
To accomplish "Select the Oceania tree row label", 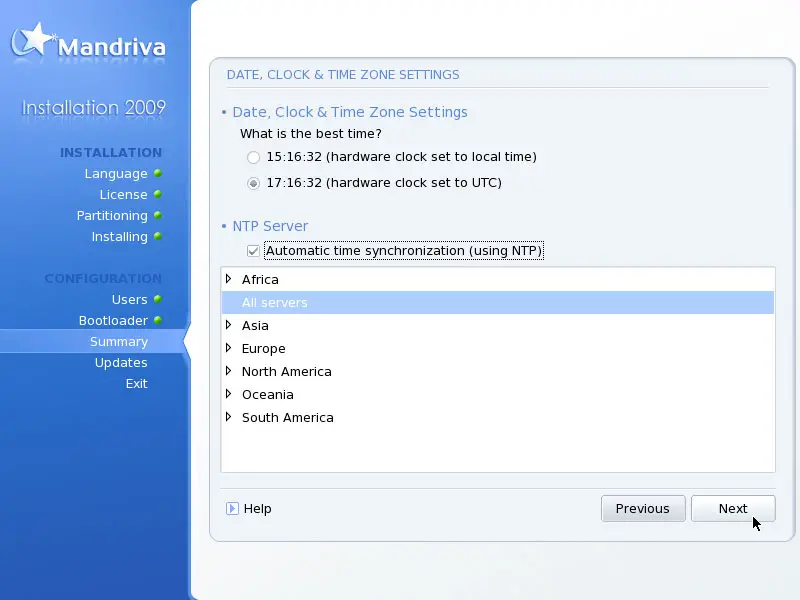I will (268, 394).
